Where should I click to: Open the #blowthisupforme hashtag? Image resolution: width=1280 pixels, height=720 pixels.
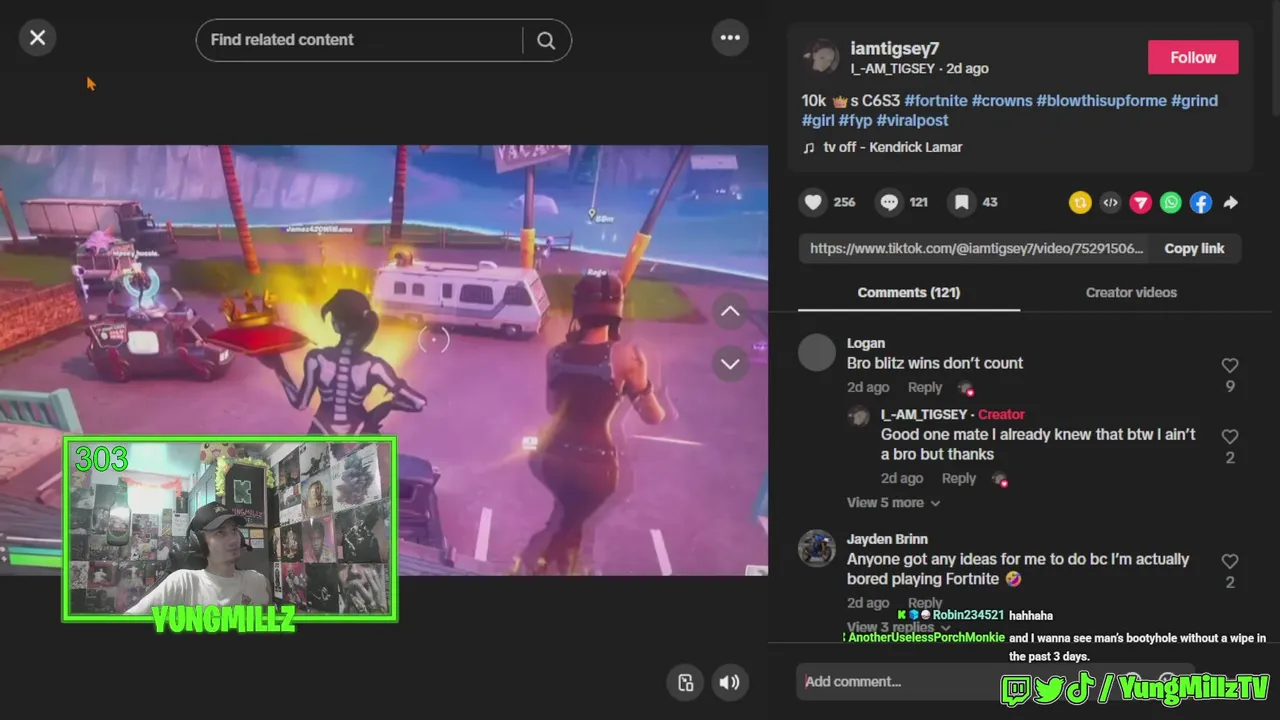pos(1101,100)
